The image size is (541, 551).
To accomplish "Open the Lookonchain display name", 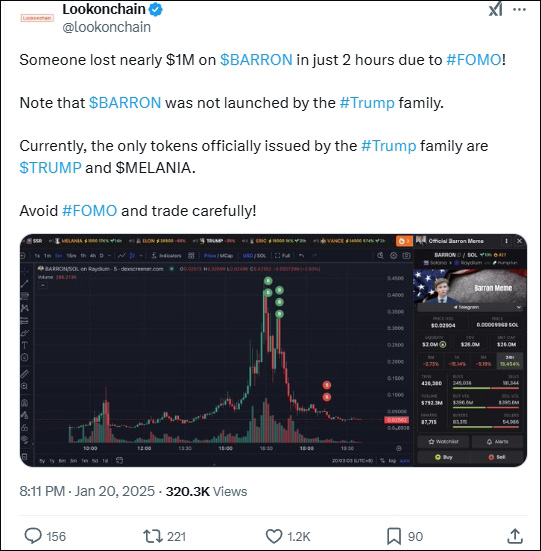I will [104, 9].
